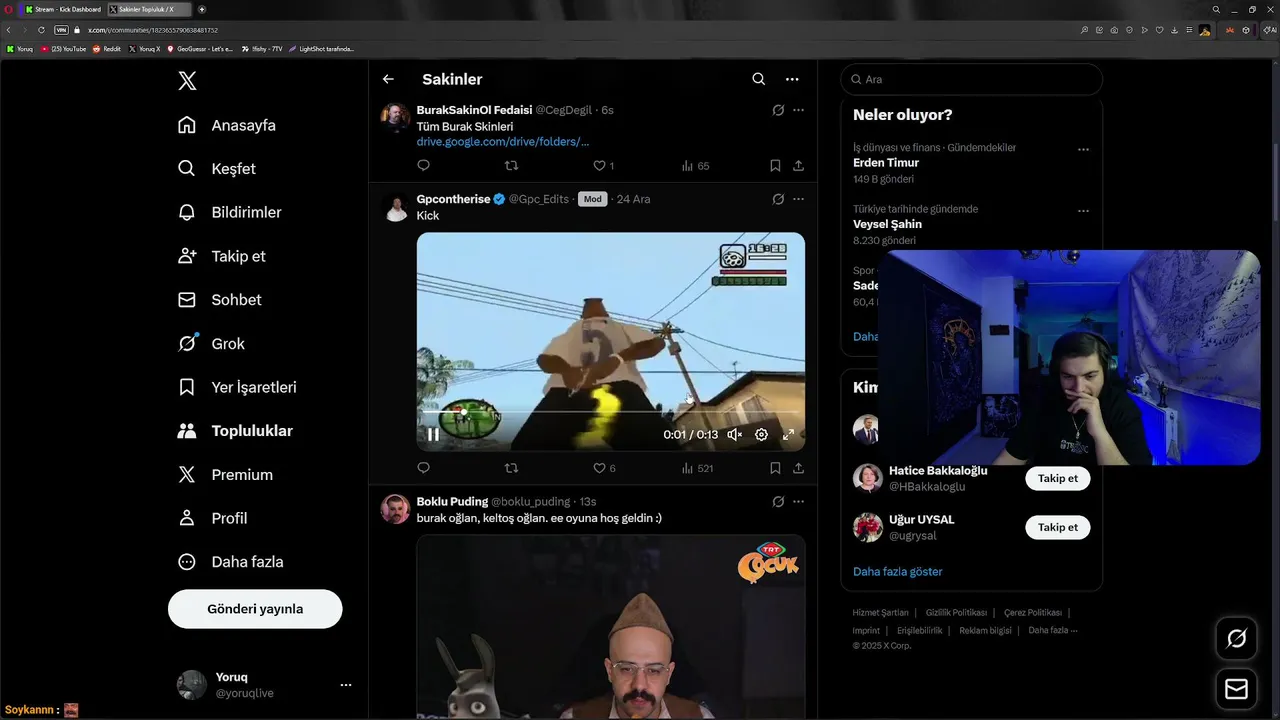Select Topluluklar in the sidebar

point(236,431)
